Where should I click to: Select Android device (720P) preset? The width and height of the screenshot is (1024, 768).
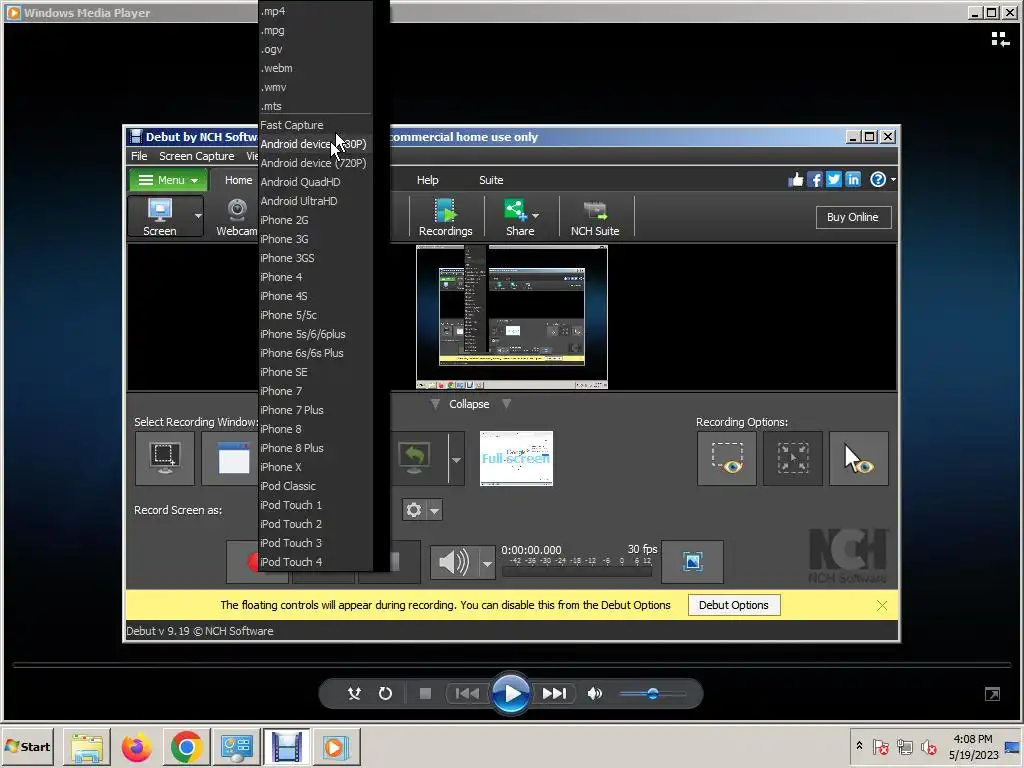[x=315, y=163]
